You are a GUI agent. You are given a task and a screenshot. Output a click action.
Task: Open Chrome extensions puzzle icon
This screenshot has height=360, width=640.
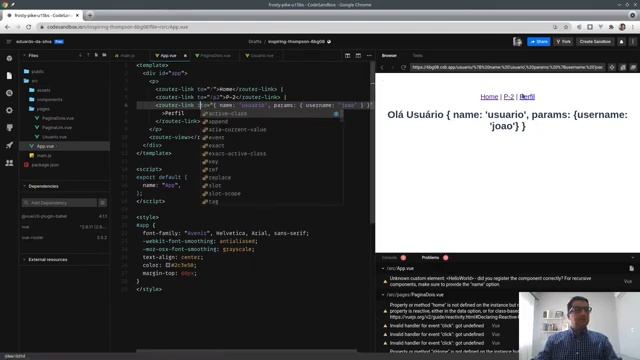611,27
